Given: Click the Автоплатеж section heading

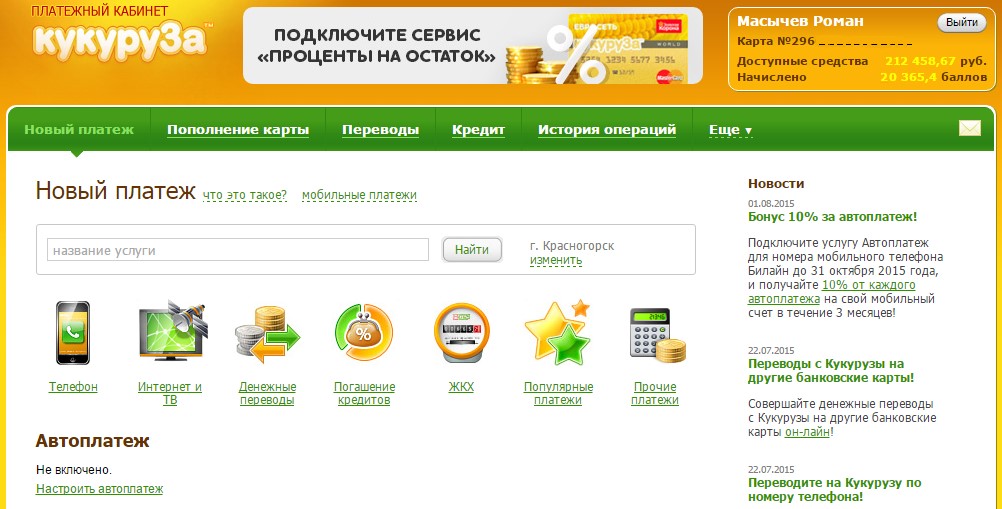Looking at the screenshot, I should pos(92,441).
